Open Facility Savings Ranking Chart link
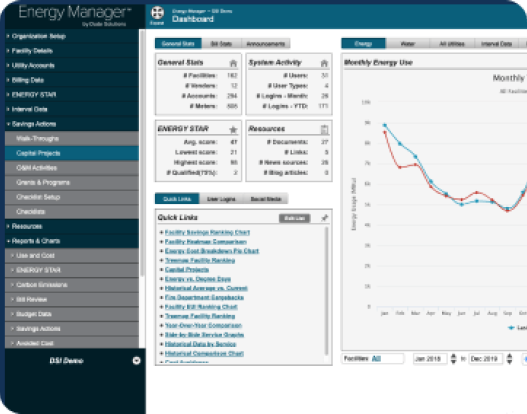527x414 pixels. pyautogui.click(x=207, y=232)
